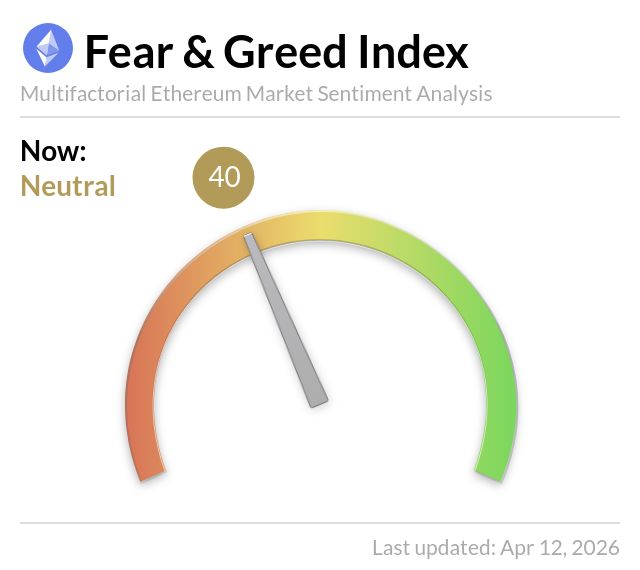Click the Ethereum diamond logo icon
640x570 pixels.
pyautogui.click(x=48, y=50)
